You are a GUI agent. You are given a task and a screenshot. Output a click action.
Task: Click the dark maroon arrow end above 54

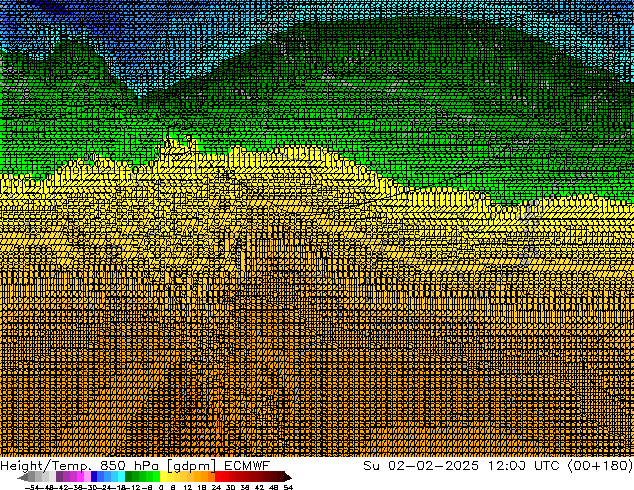[288, 477]
